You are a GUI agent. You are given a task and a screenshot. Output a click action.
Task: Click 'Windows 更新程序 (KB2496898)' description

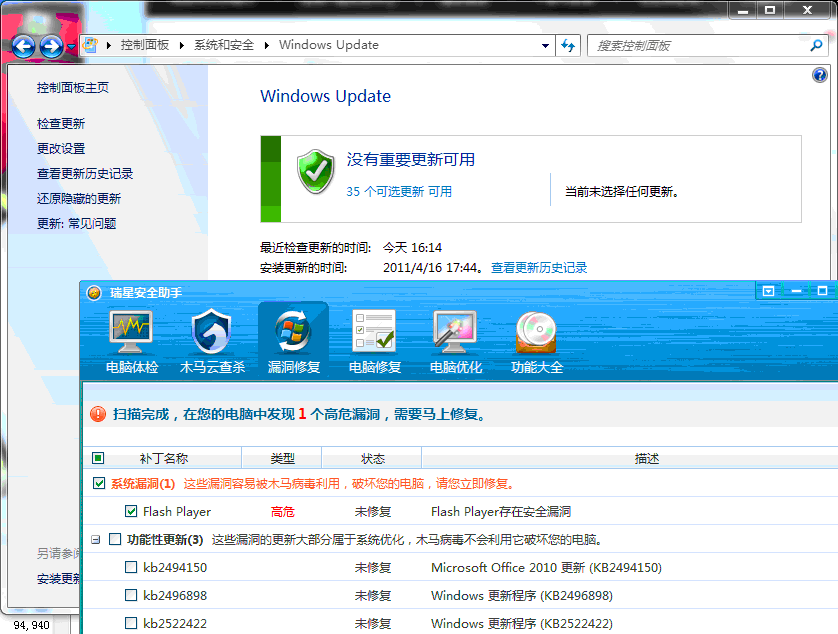pyautogui.click(x=522, y=595)
